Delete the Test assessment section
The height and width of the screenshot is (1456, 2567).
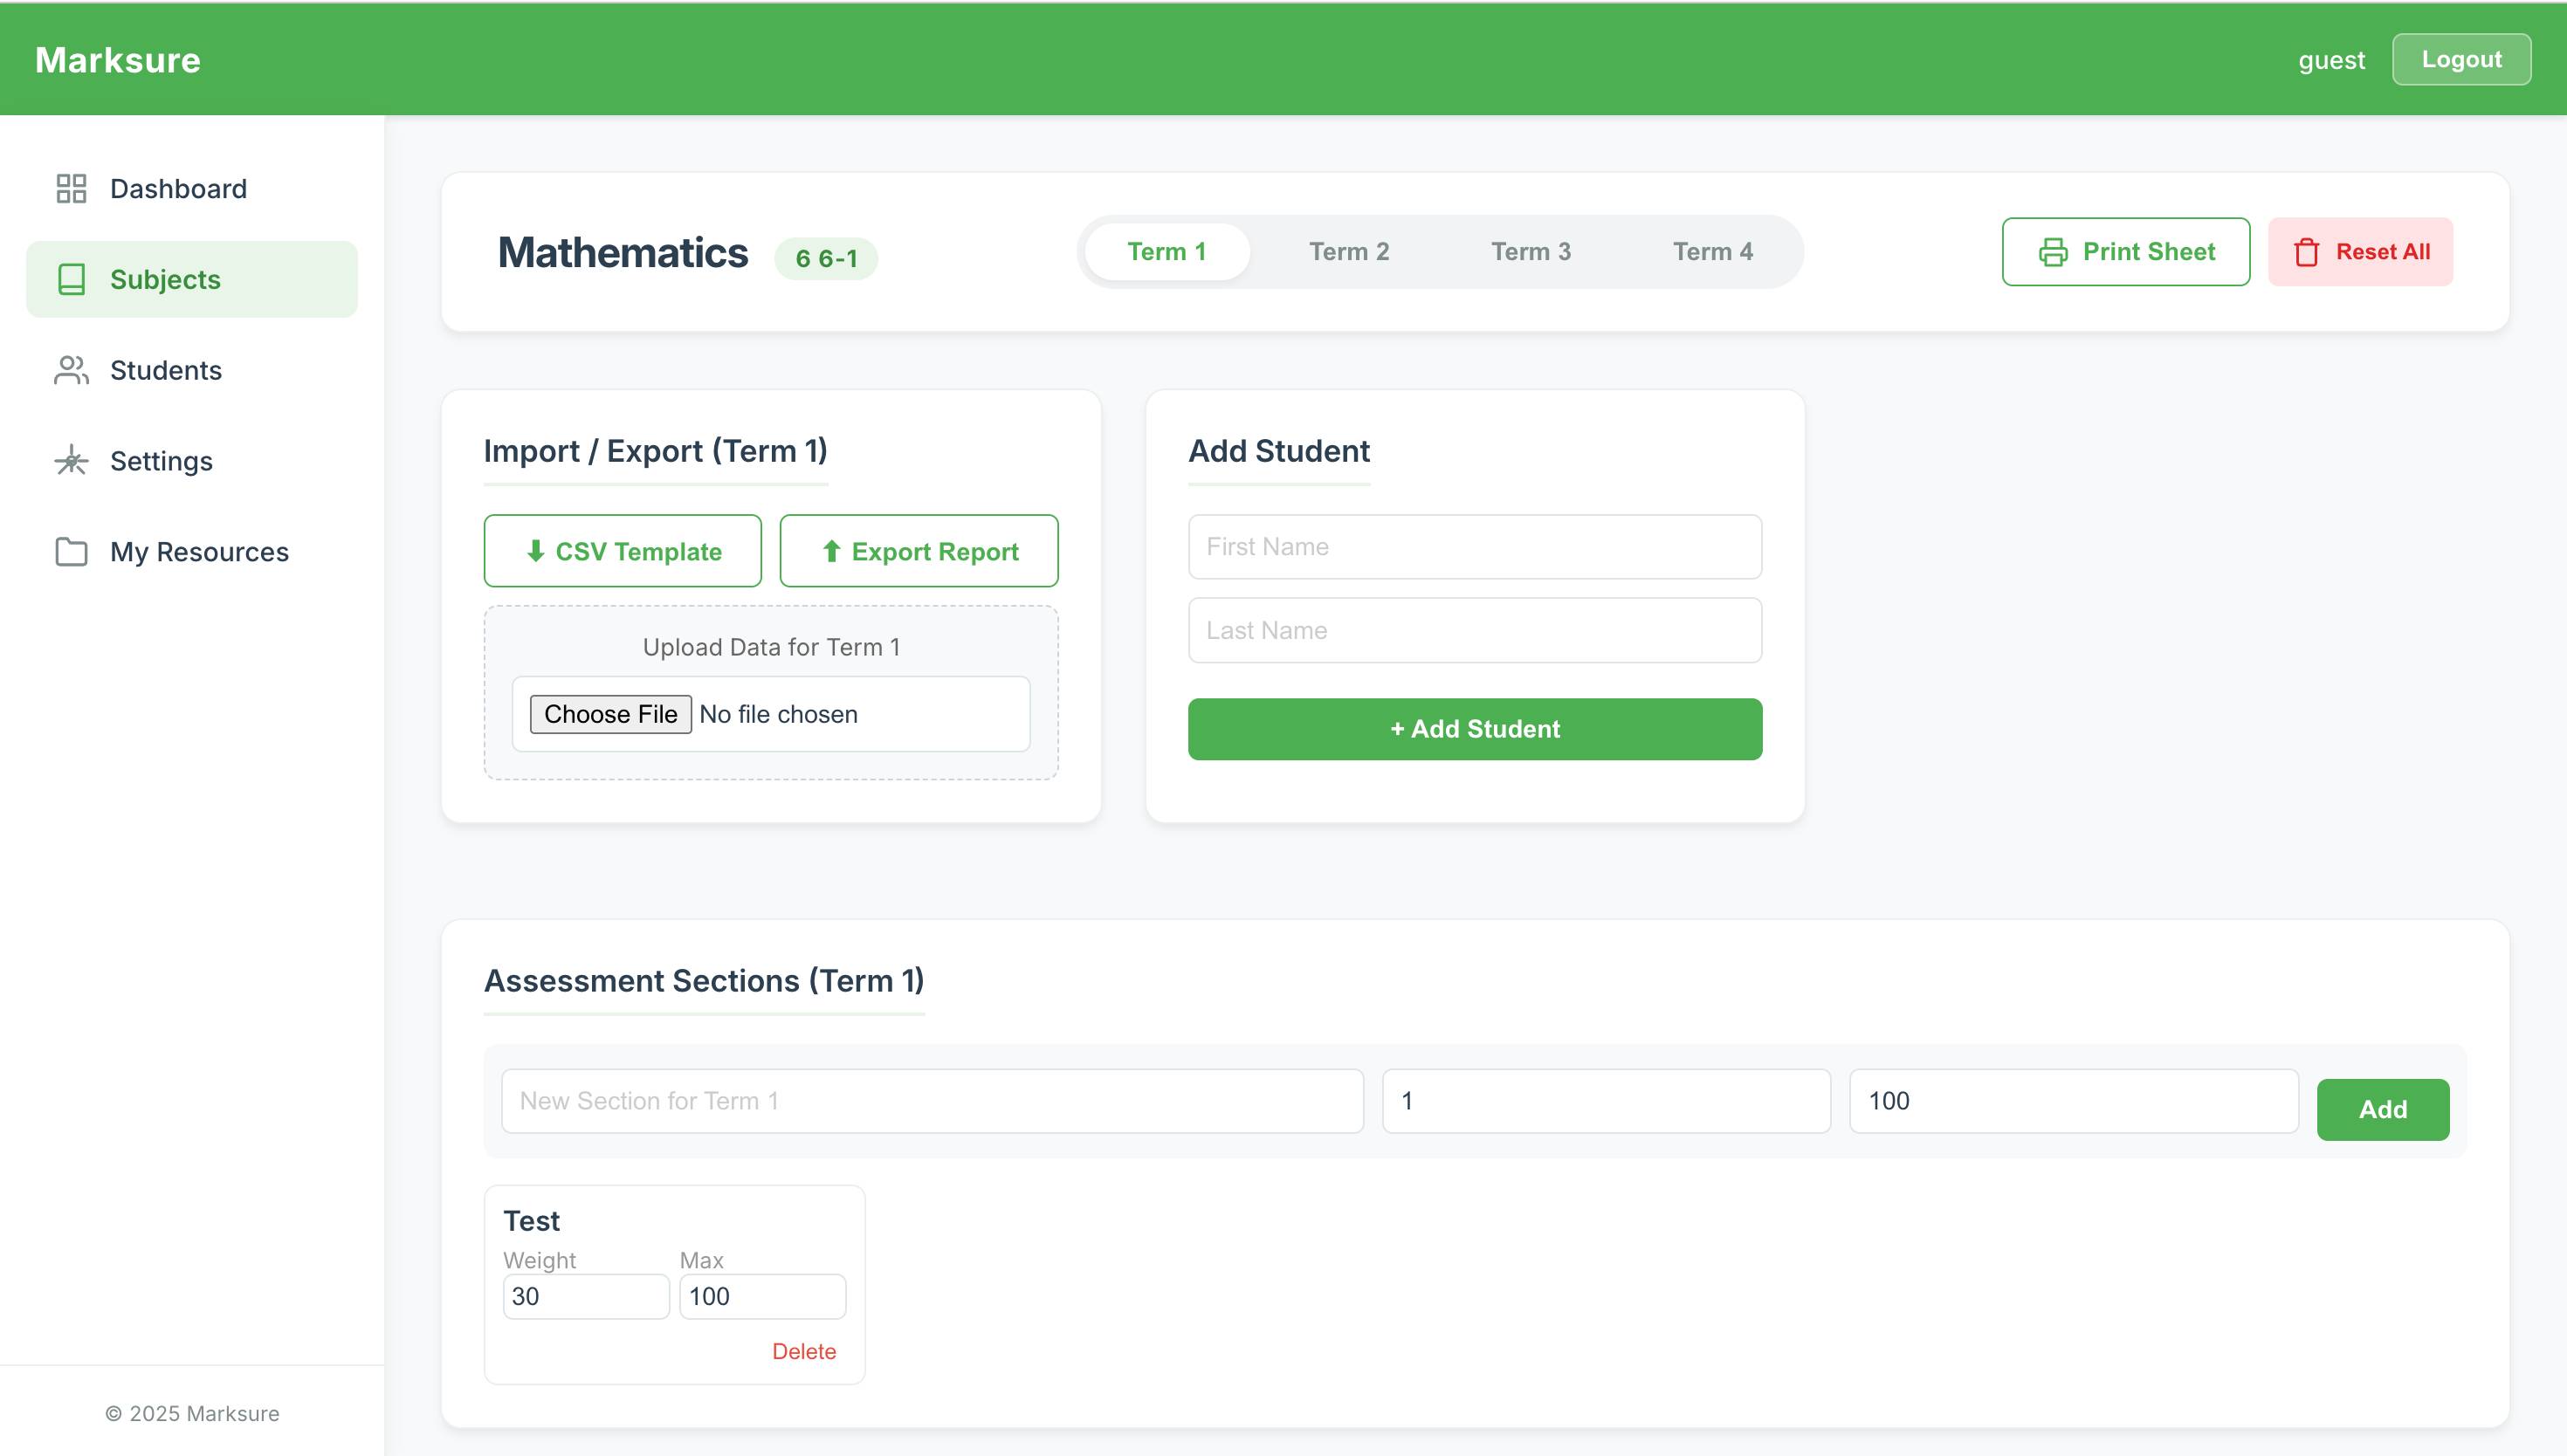pos(803,1351)
